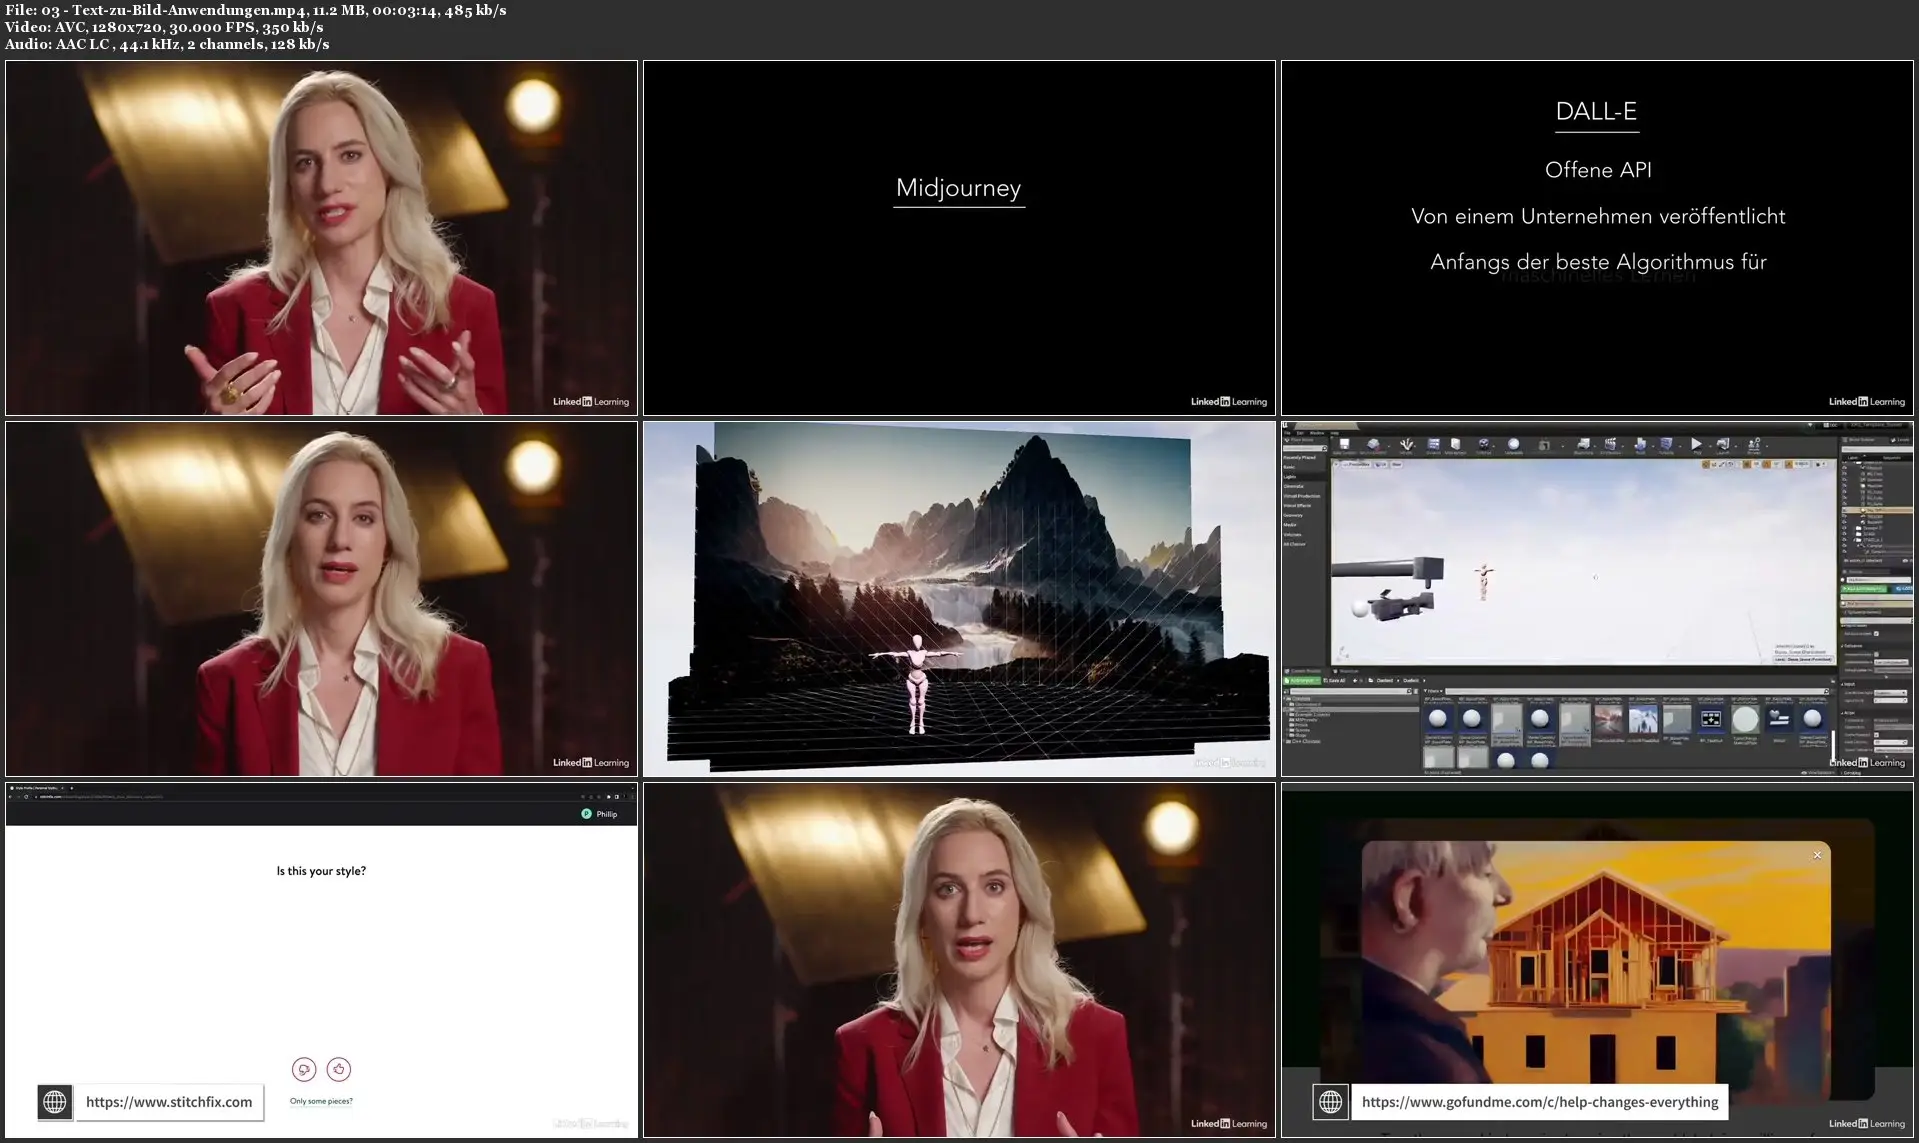
Task: Toggle visibility of the highlighted World Outliner row
Action: point(1845,511)
